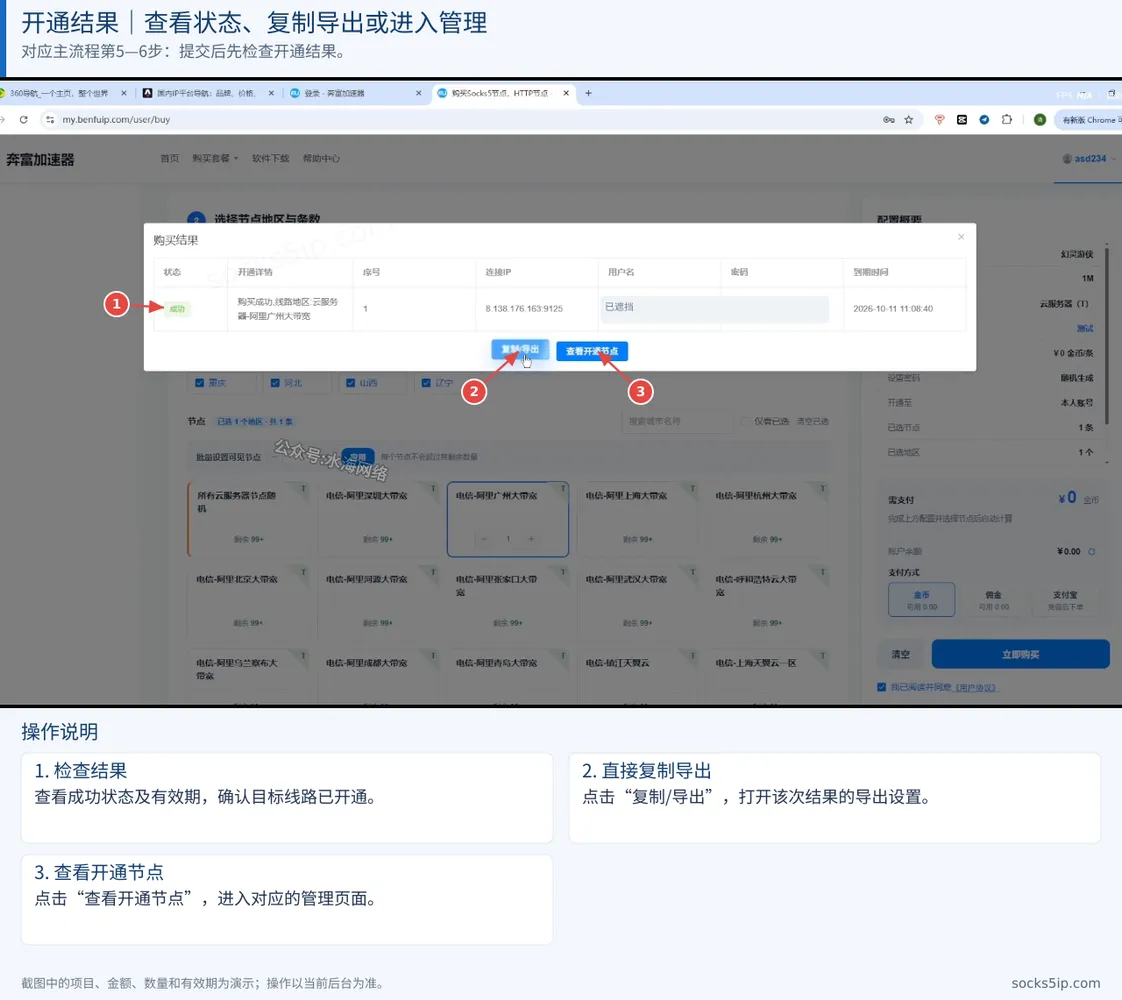
Task: Click the 有新版 Chrome update button
Action: [1089, 119]
